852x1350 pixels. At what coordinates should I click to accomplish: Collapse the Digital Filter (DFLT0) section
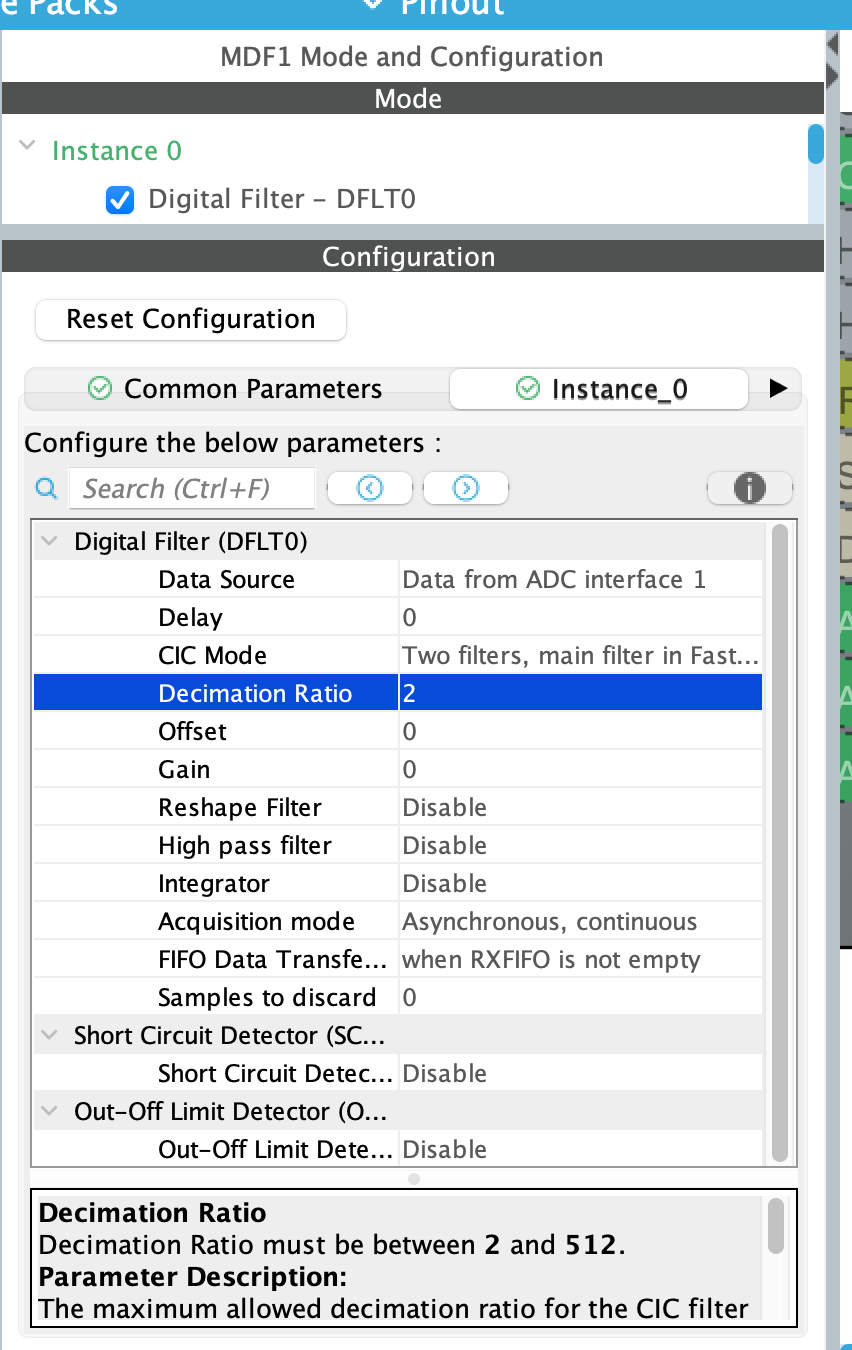48,540
